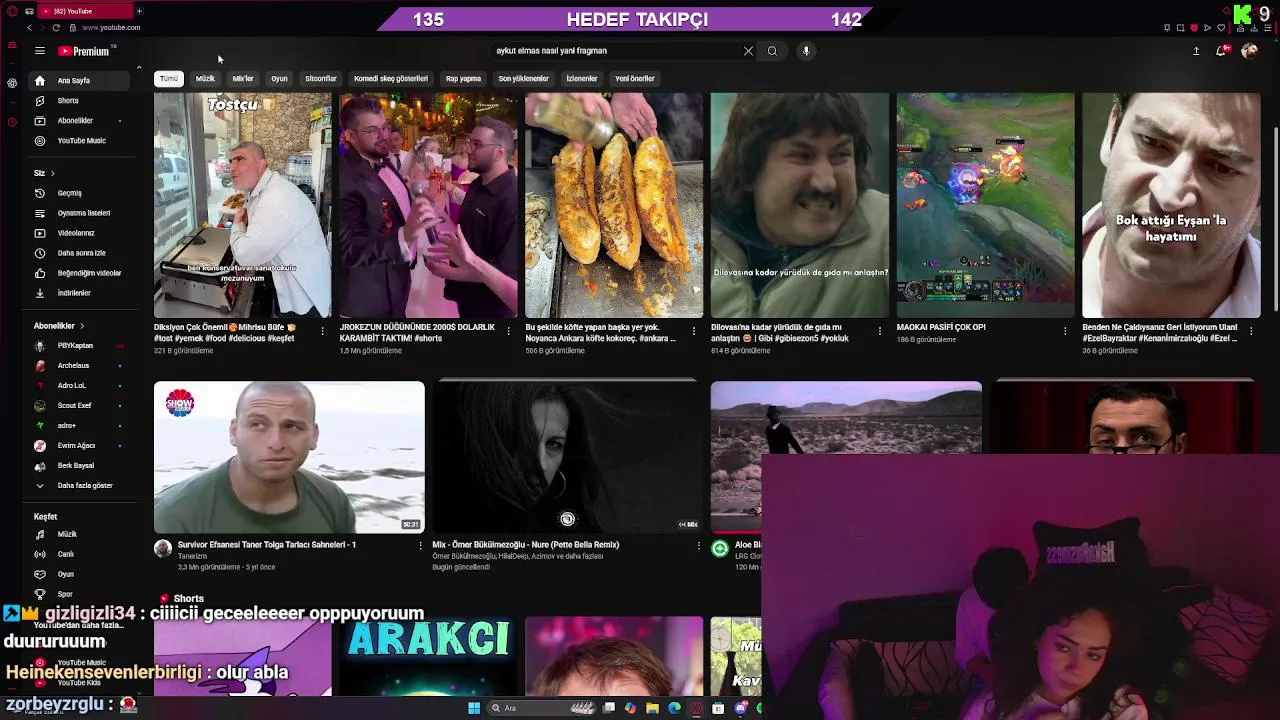Play the Ezel Bayraktar short thumbnail
1280x720 pixels.
click(x=1171, y=206)
